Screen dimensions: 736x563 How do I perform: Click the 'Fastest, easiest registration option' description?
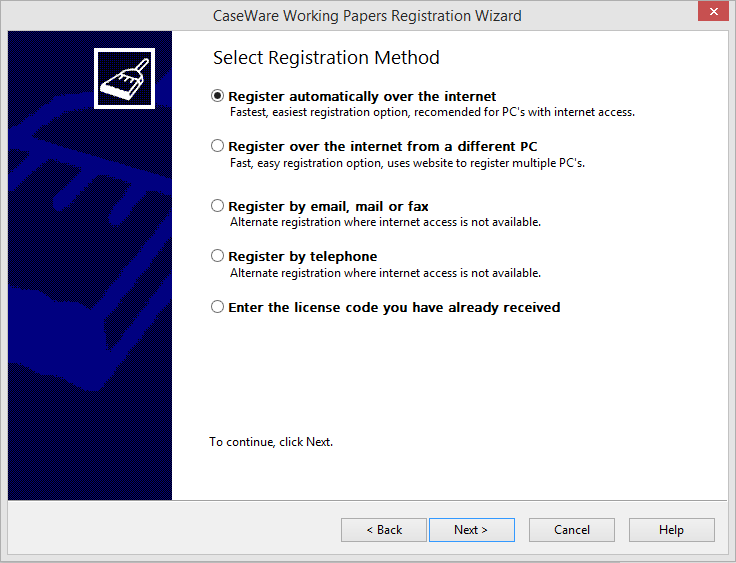point(432,112)
